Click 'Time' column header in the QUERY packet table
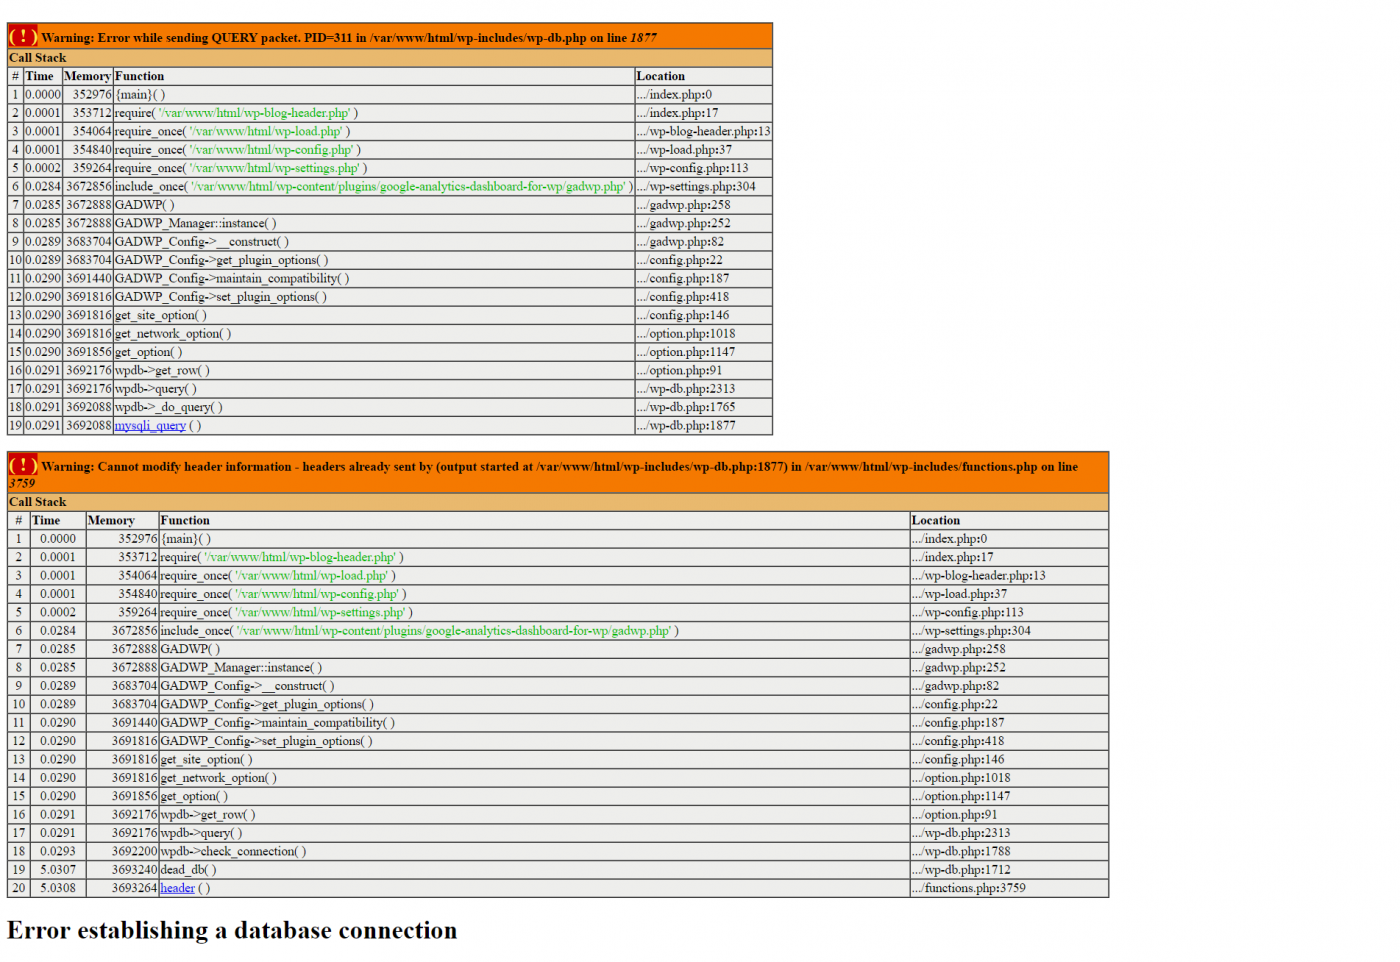The width and height of the screenshot is (1400, 962). pyautogui.click(x=40, y=76)
